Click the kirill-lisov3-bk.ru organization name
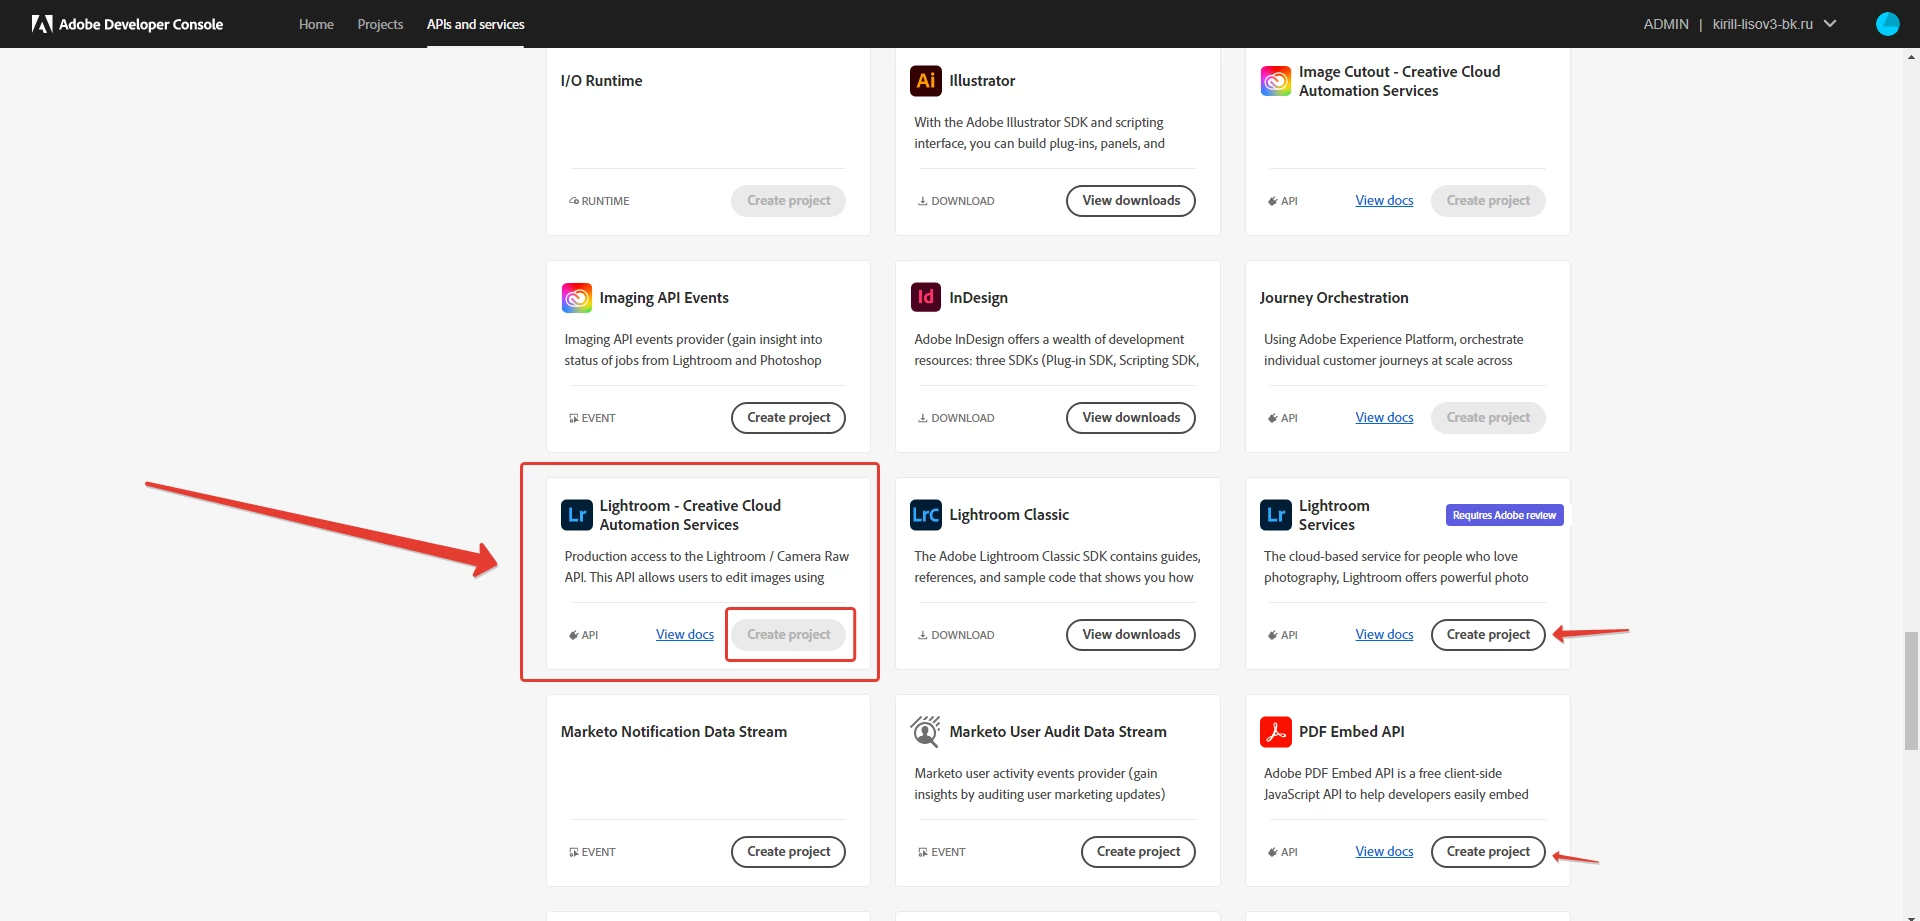This screenshot has height=921, width=1920. pyautogui.click(x=1762, y=24)
